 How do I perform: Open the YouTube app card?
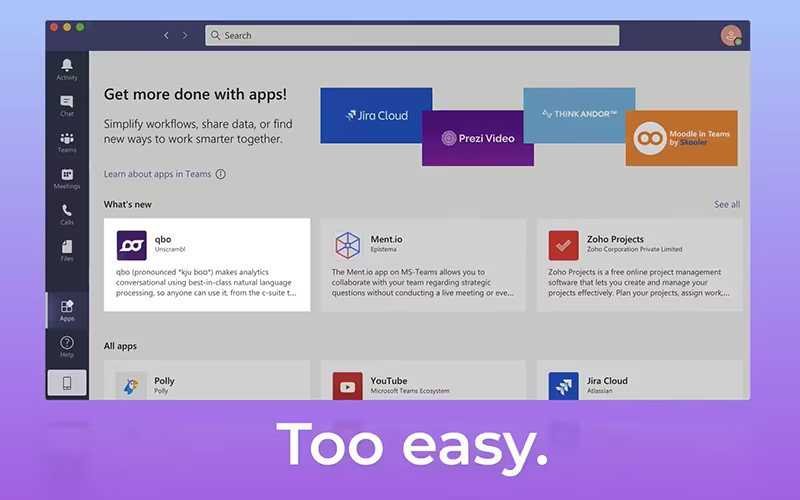(423, 380)
